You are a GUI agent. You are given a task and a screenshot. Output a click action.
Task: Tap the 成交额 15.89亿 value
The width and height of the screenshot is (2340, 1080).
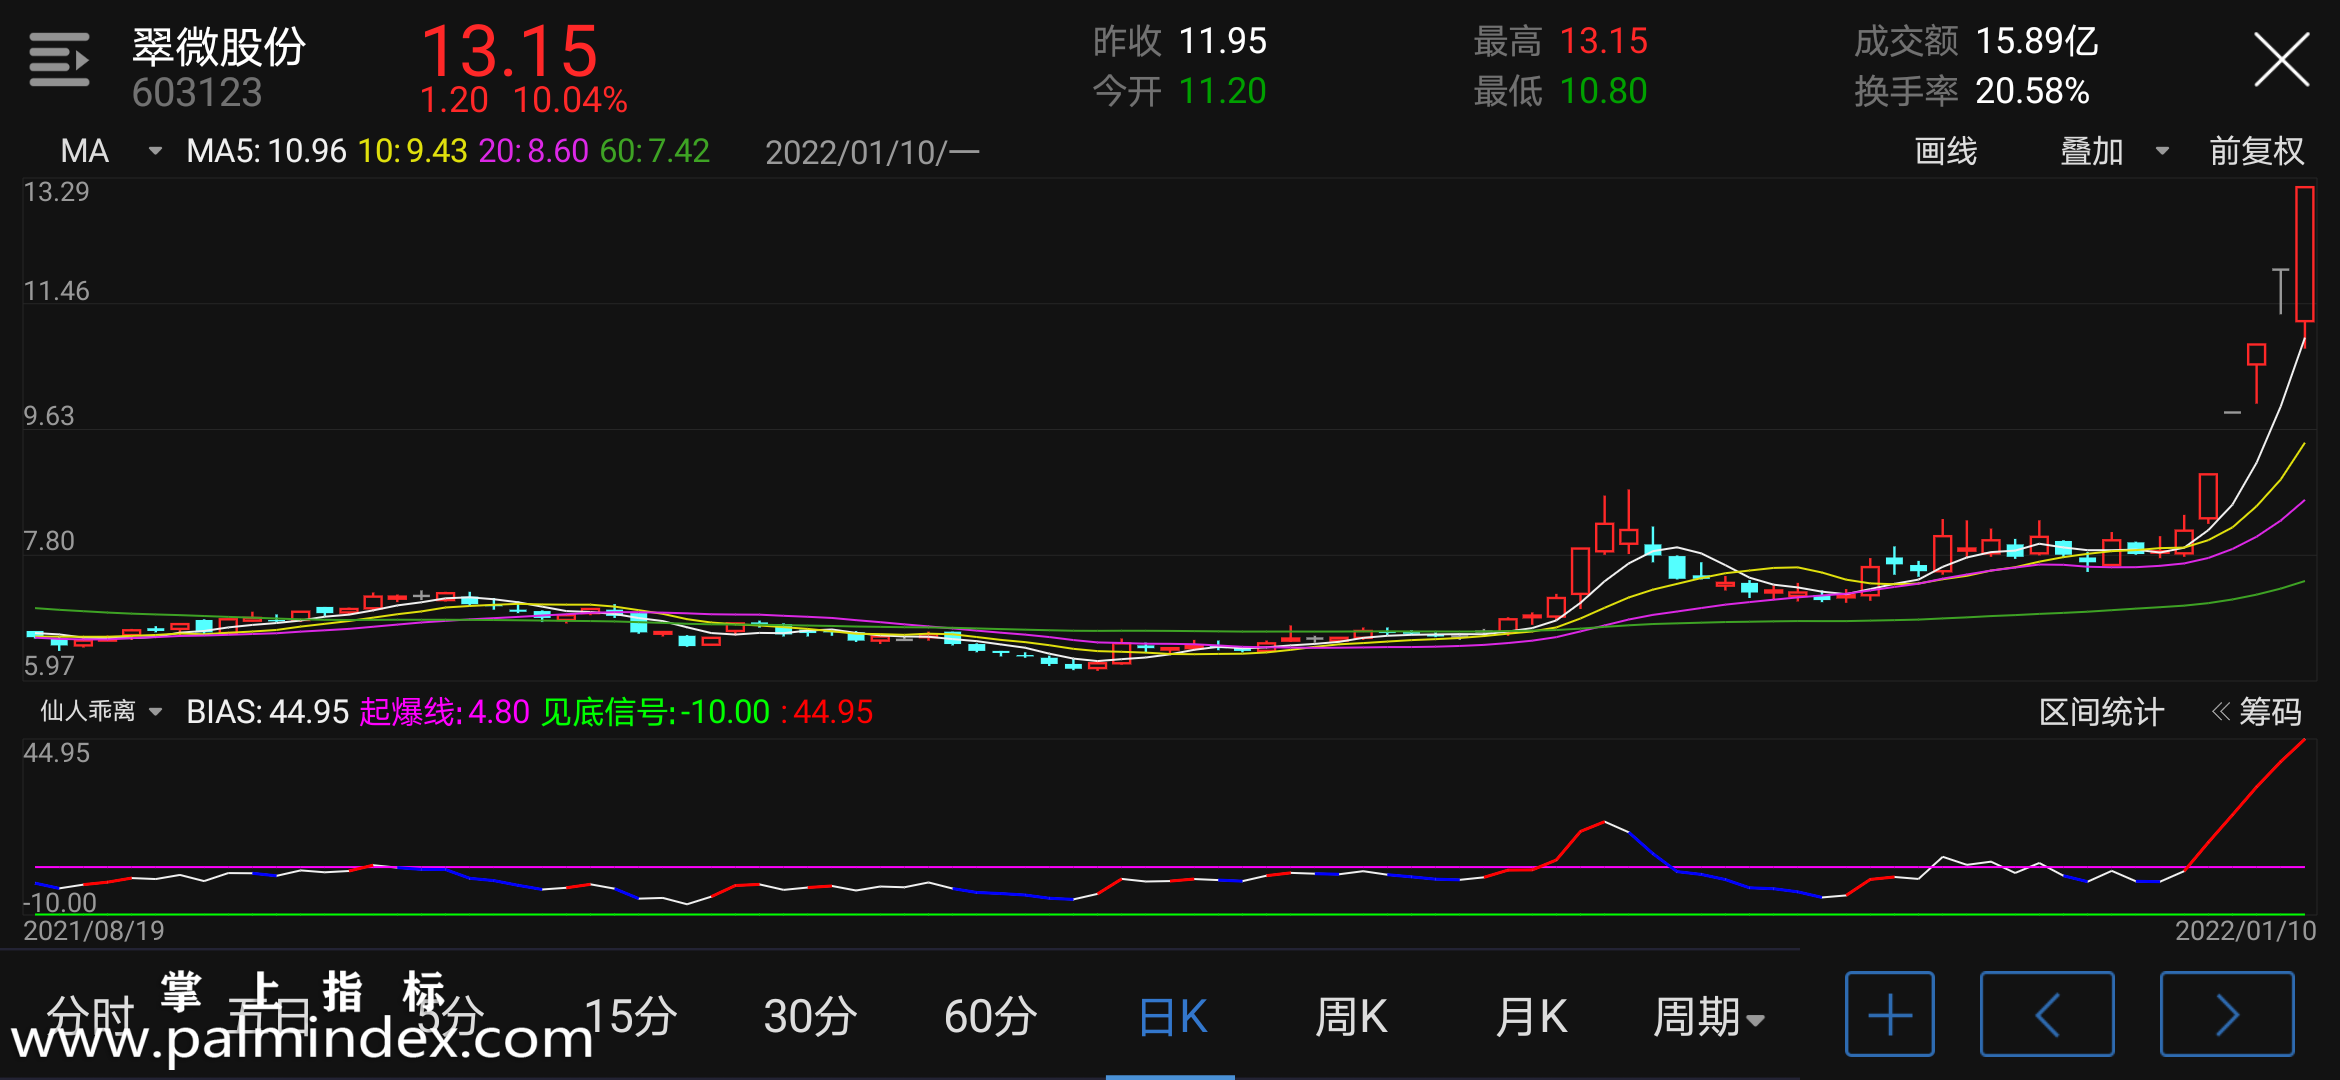[x=1976, y=42]
